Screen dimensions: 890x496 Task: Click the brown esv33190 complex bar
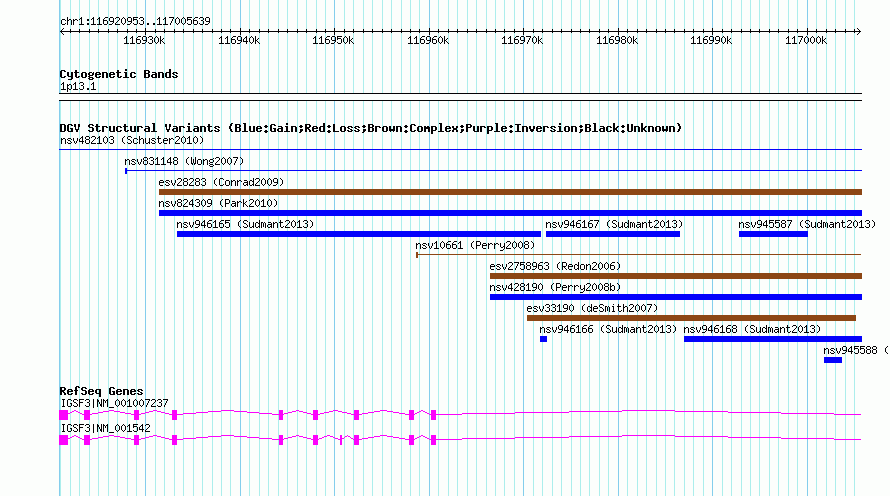[x=691, y=318]
